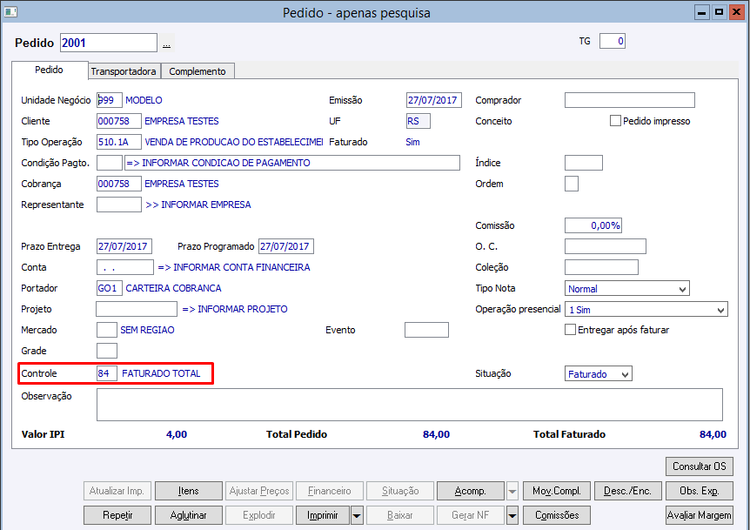Viewport: 750px width, 530px height.
Task: Click the FATURADO TOTAL text
Action: point(161,374)
